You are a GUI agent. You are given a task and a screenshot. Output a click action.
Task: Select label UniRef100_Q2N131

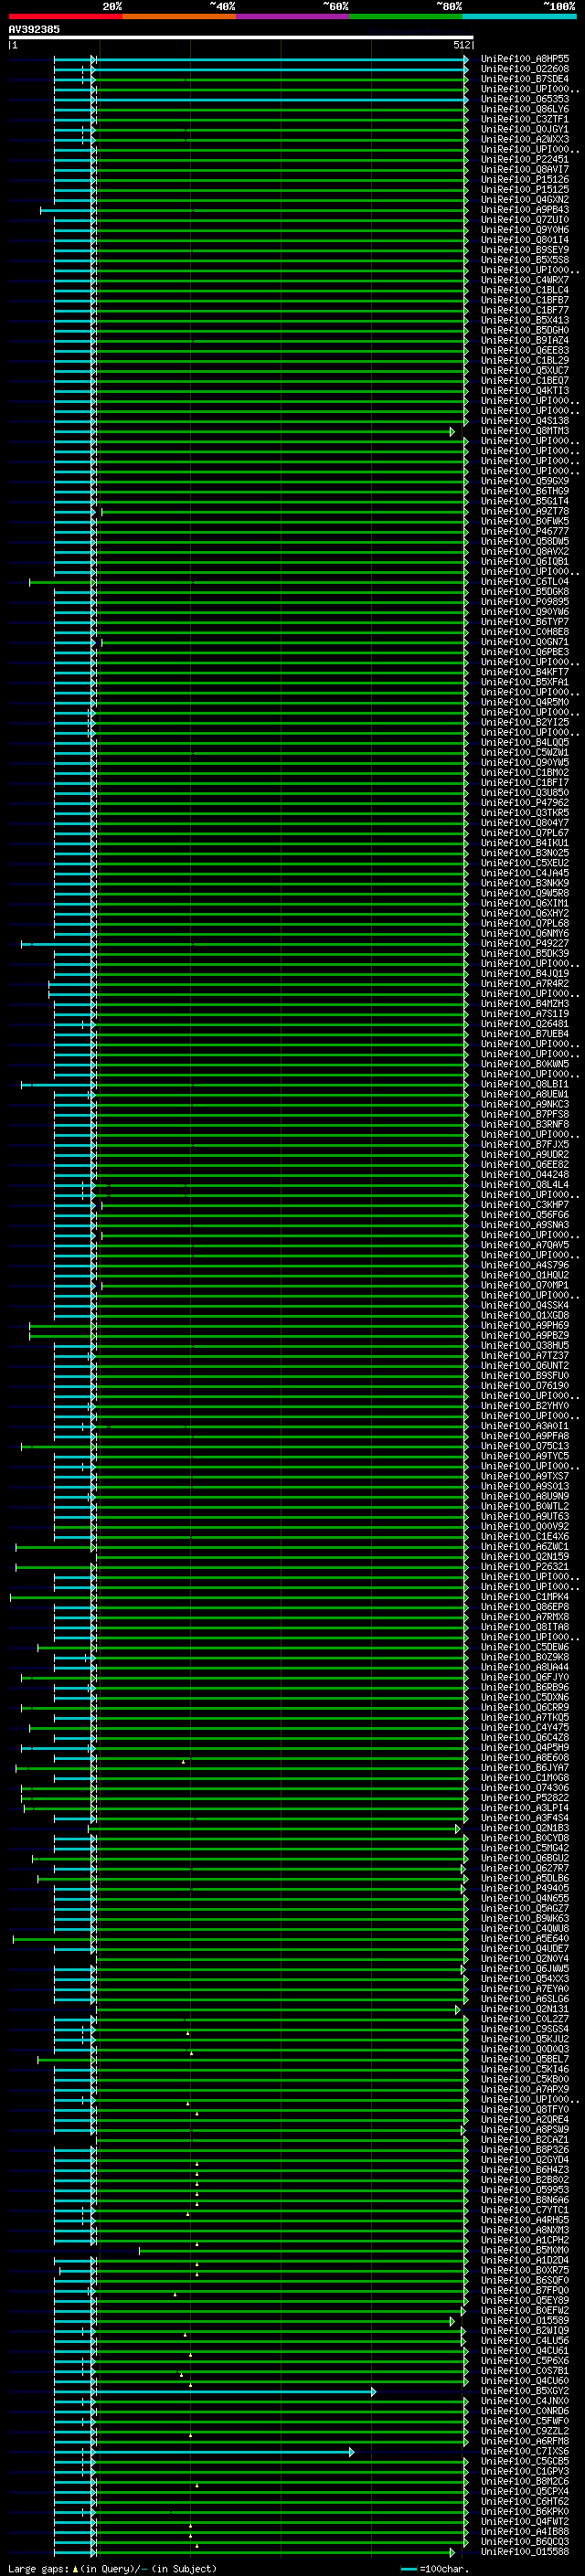(524, 2009)
